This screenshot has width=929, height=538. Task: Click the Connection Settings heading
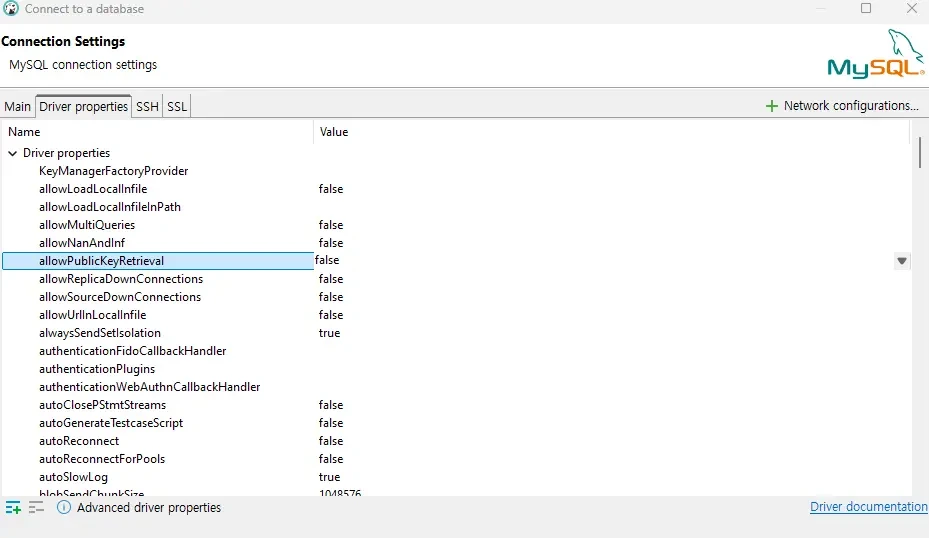[x=63, y=41]
